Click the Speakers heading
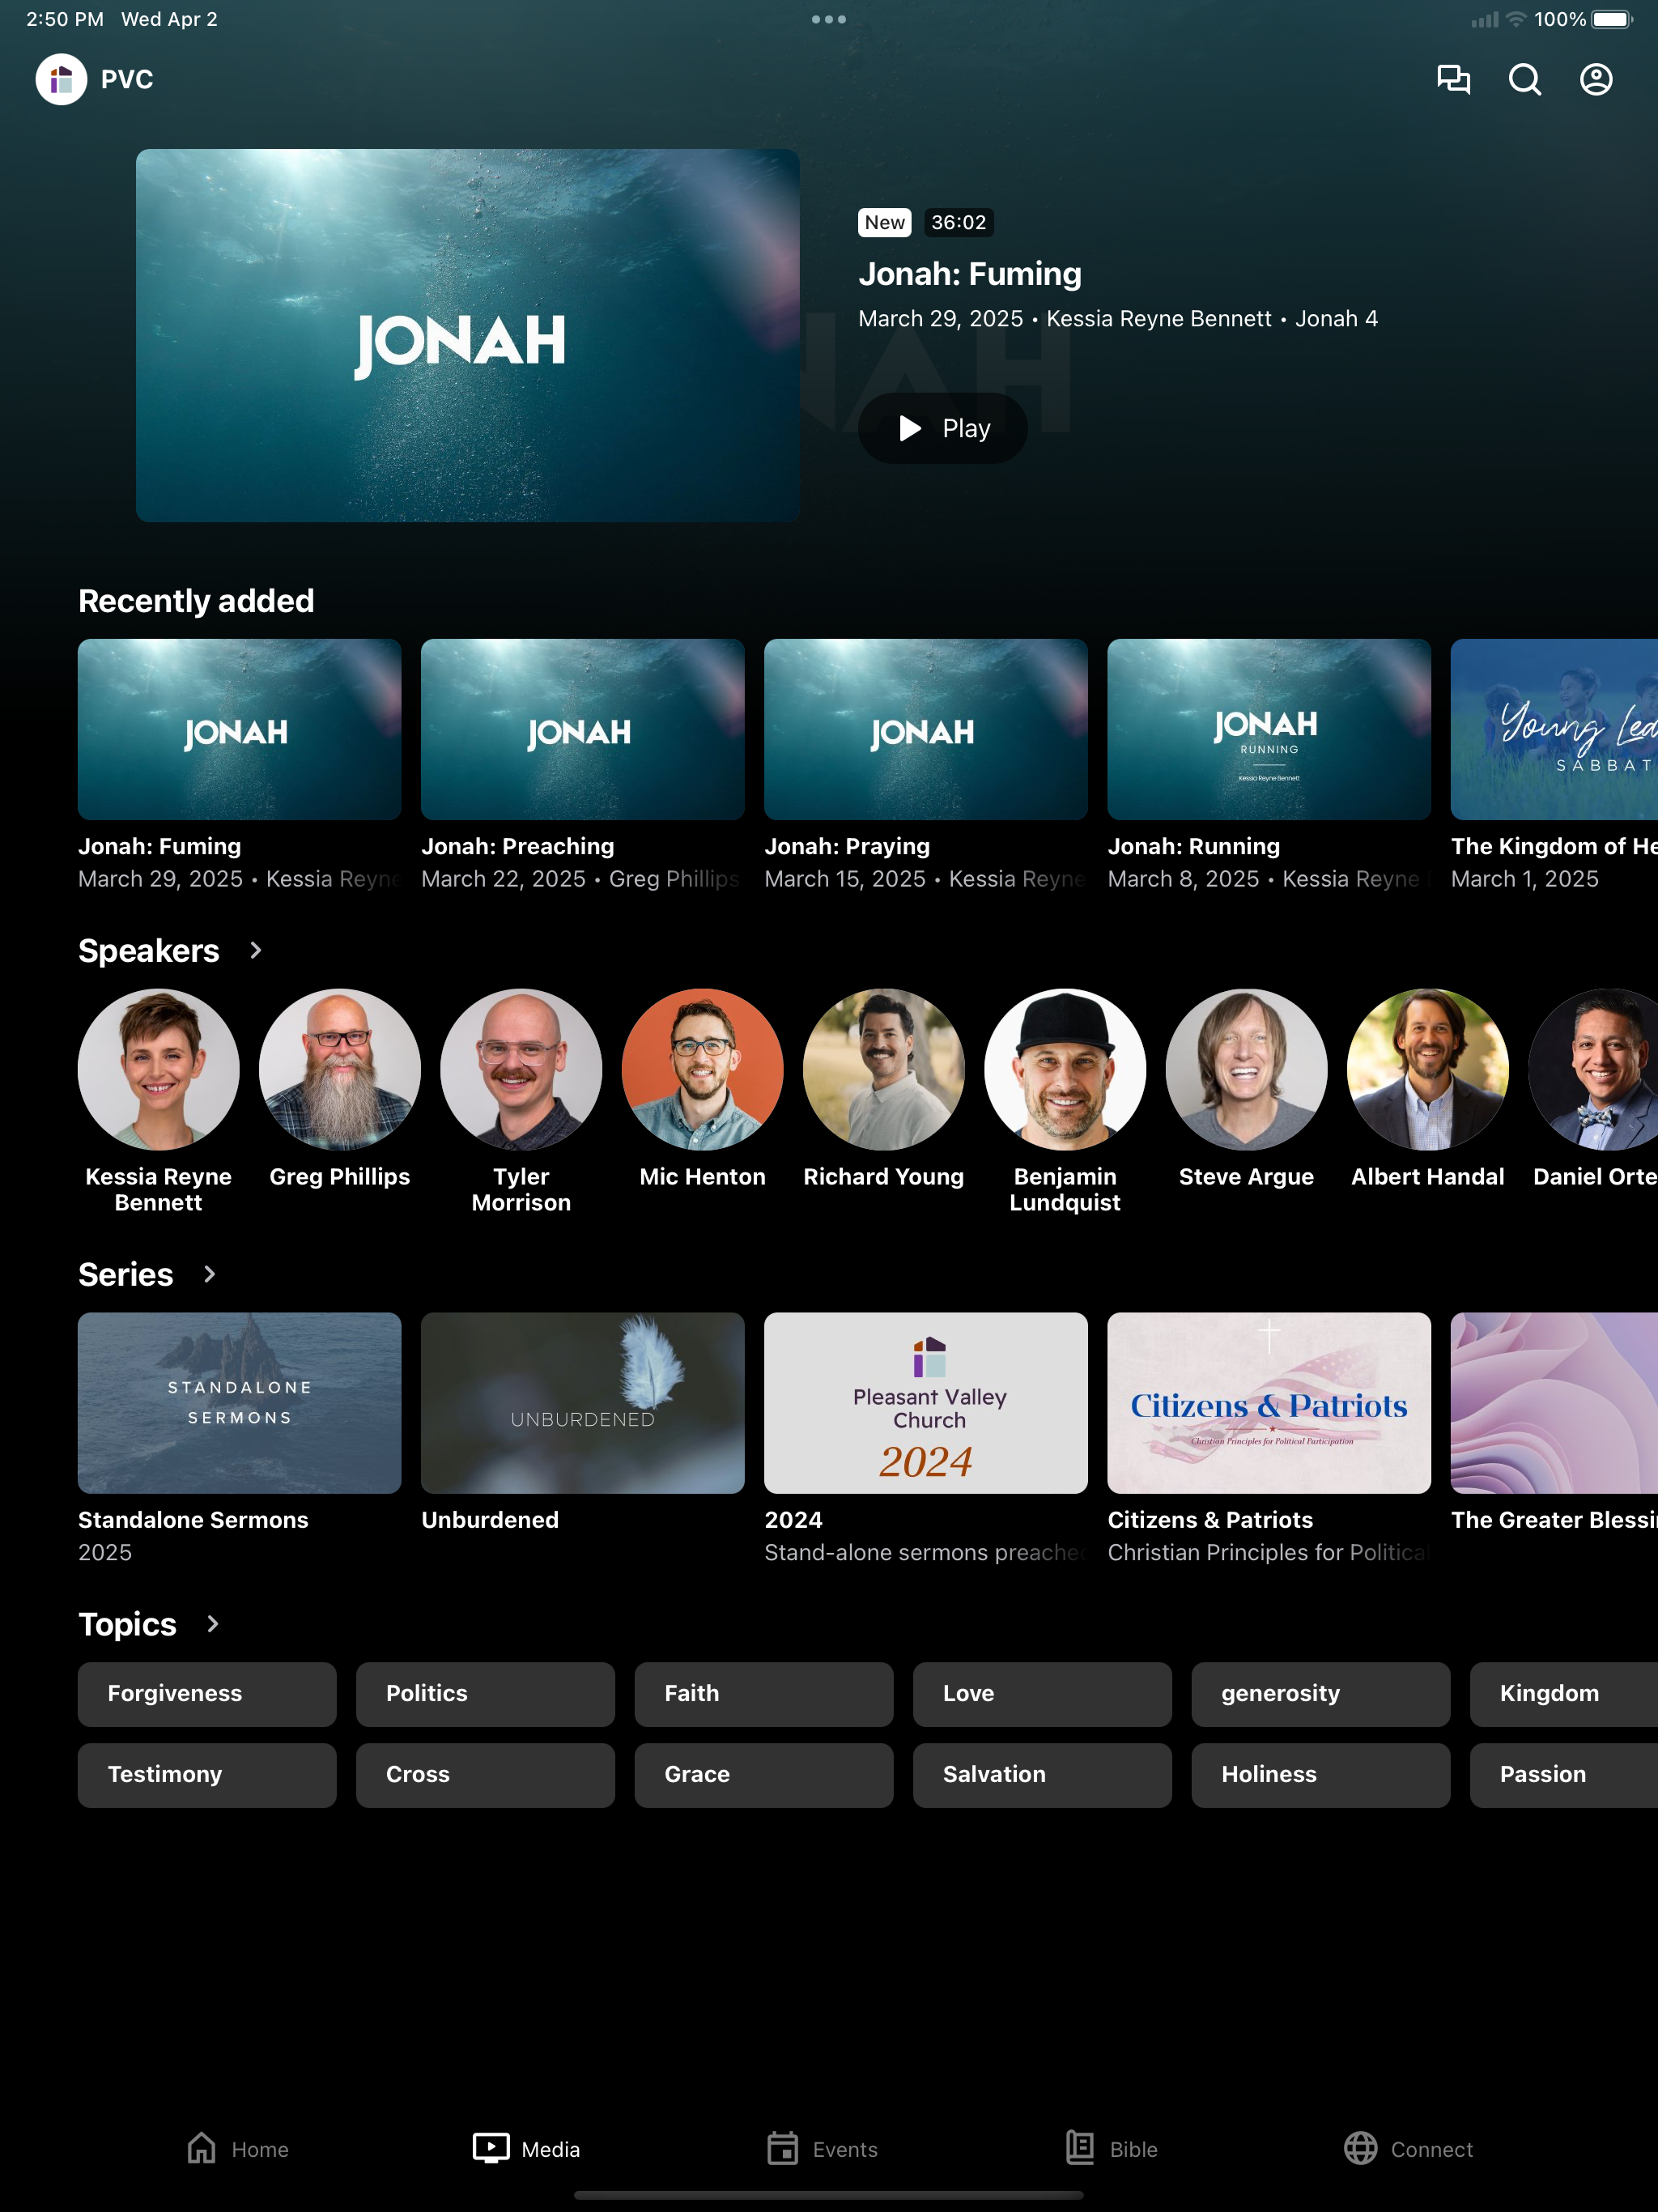Image resolution: width=1658 pixels, height=2212 pixels. click(x=149, y=950)
